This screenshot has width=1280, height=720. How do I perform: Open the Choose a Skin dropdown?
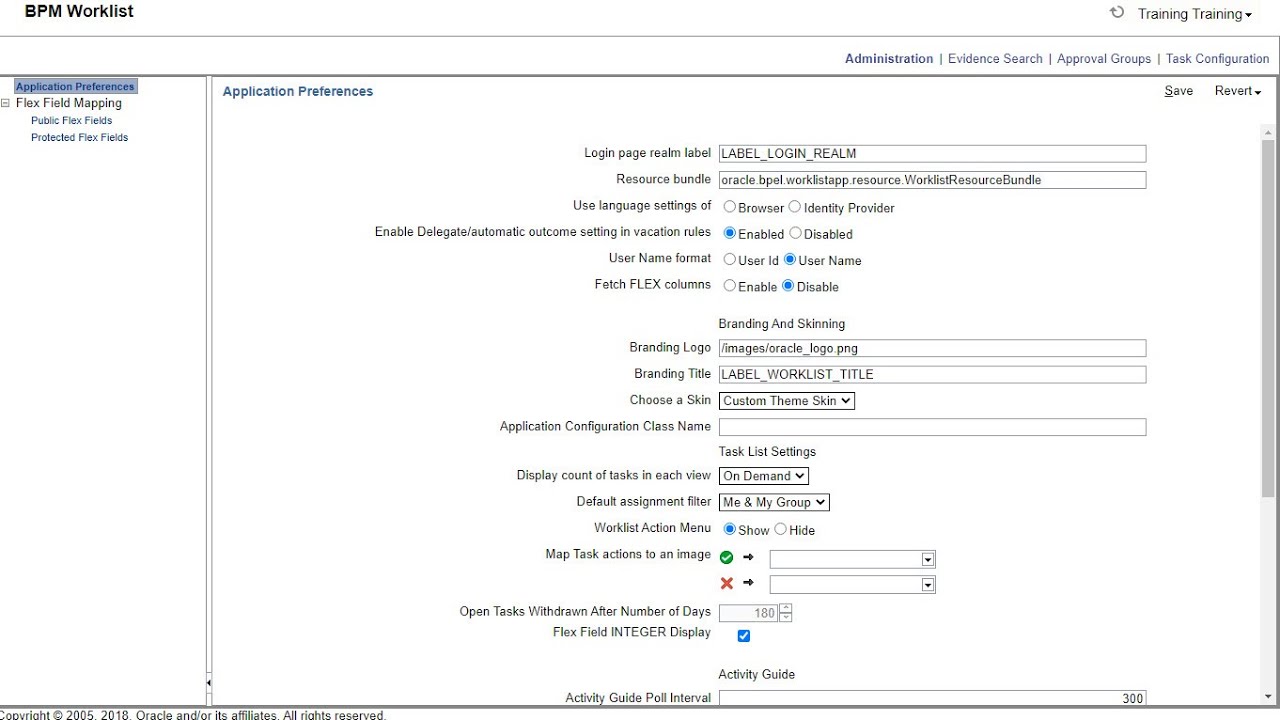[787, 401]
